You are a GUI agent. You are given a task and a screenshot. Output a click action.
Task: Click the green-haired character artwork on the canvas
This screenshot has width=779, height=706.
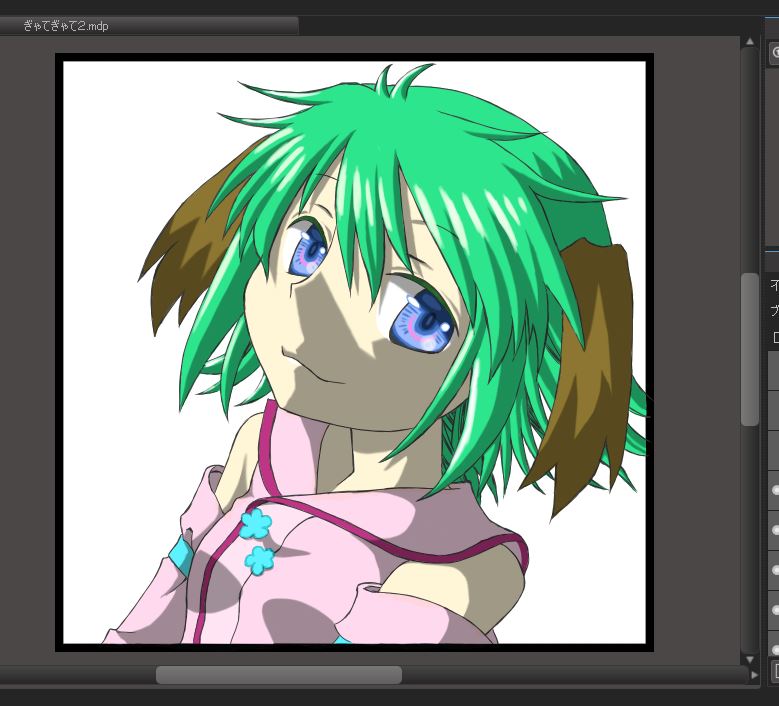click(x=354, y=352)
